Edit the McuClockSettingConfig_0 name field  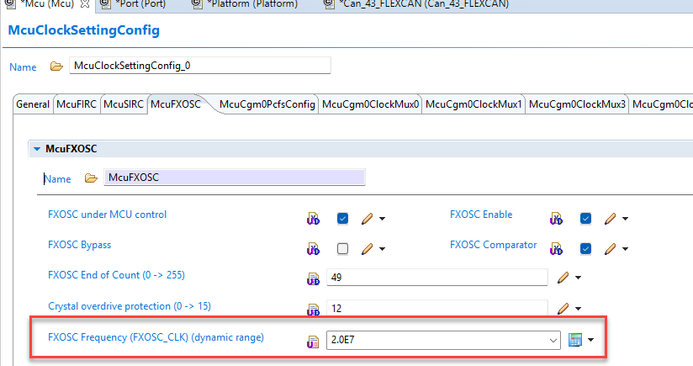coord(200,65)
